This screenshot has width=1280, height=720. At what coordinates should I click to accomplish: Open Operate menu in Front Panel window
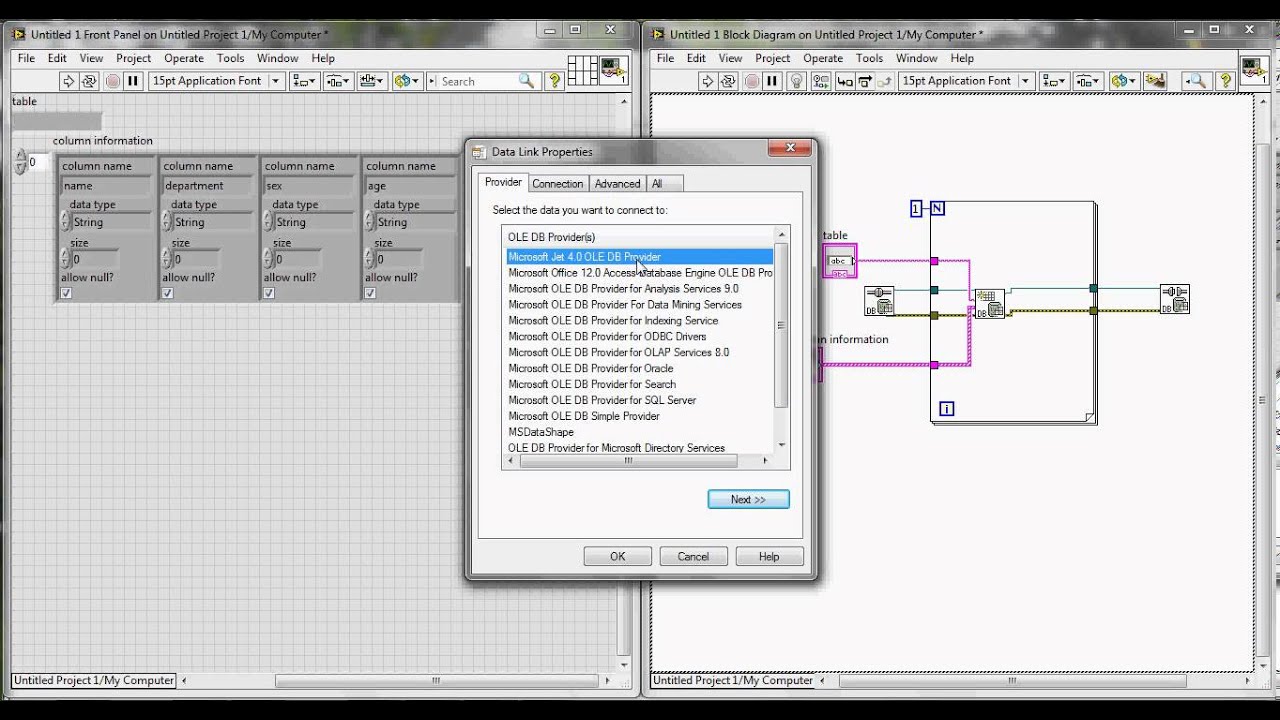[184, 58]
